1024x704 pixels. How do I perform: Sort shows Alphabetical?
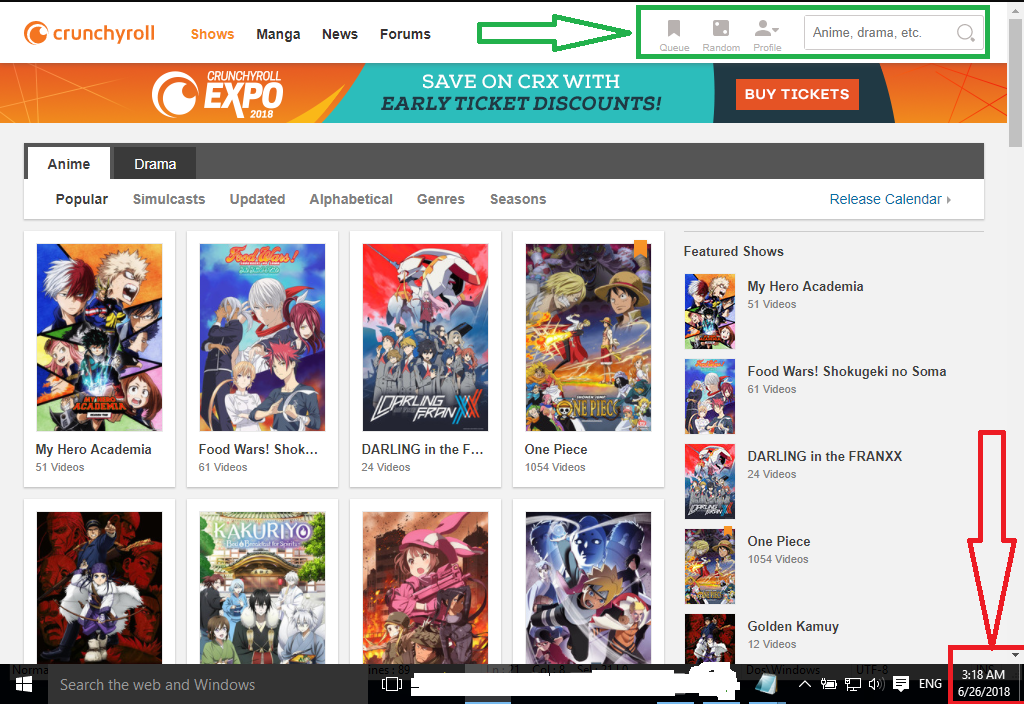pyautogui.click(x=351, y=199)
